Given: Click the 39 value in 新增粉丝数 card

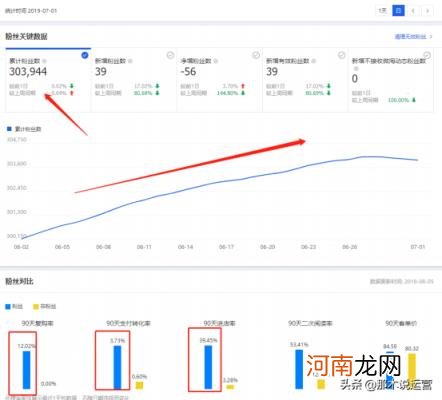Looking at the screenshot, I should 101,72.
